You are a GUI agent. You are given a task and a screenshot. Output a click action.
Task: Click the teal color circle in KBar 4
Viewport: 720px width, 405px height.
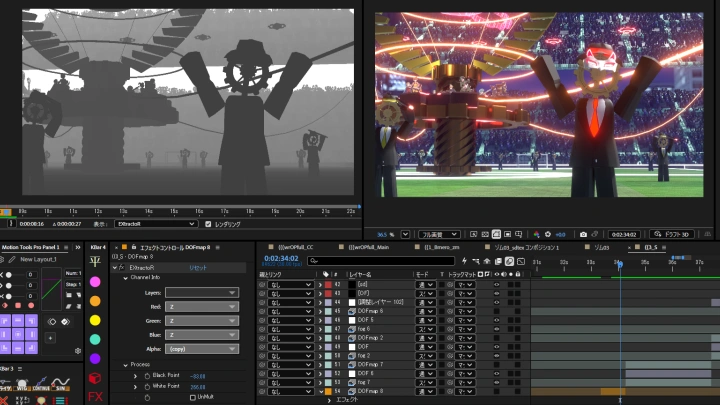[x=95, y=339]
